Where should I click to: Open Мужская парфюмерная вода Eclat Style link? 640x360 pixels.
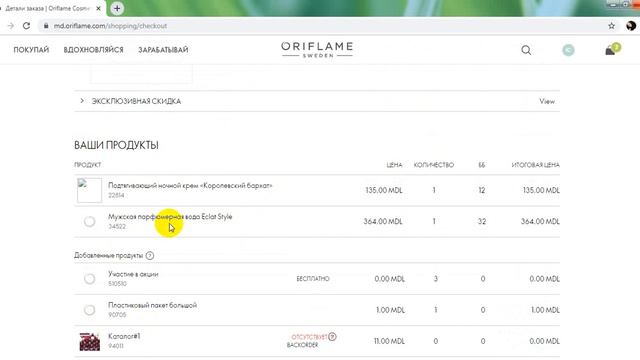(x=170, y=217)
